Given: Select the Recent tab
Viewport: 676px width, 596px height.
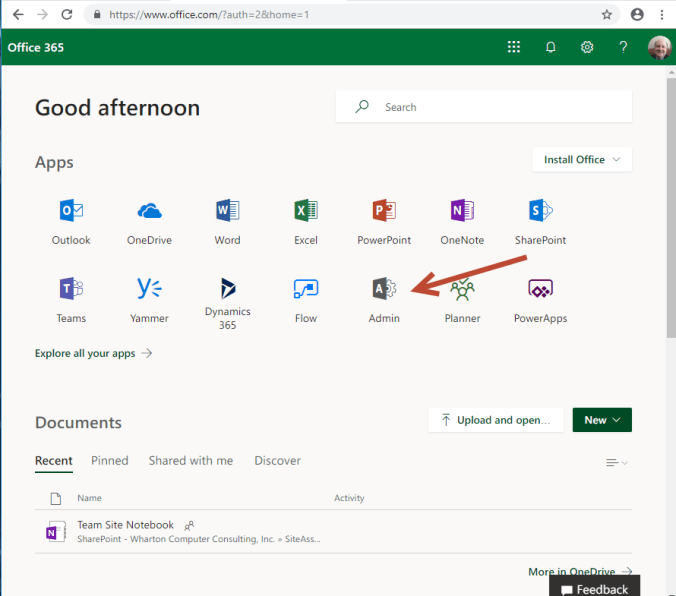Looking at the screenshot, I should tap(53, 461).
